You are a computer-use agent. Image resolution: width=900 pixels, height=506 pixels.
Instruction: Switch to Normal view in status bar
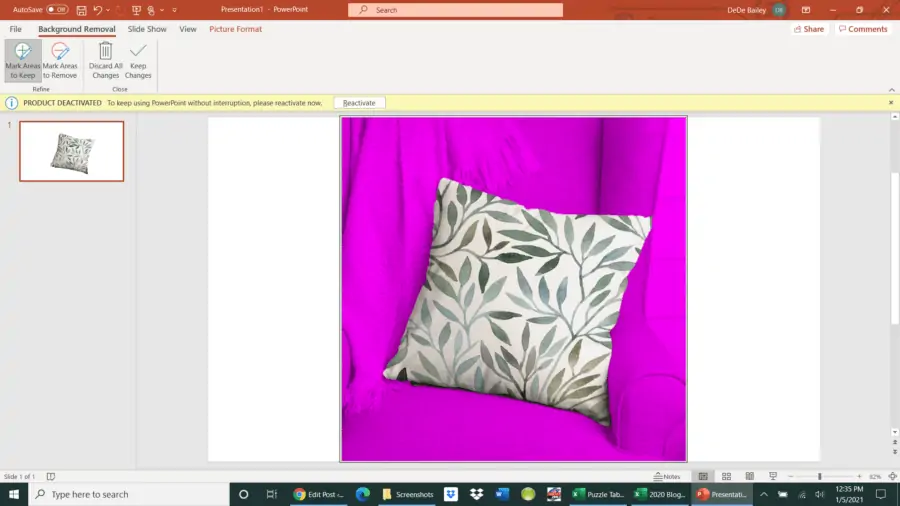click(x=703, y=476)
